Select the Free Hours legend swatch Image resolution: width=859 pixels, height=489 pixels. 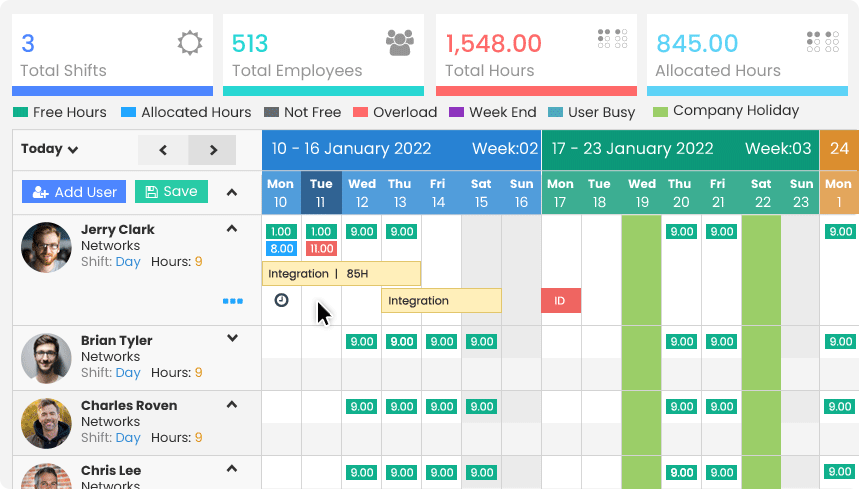coord(20,112)
